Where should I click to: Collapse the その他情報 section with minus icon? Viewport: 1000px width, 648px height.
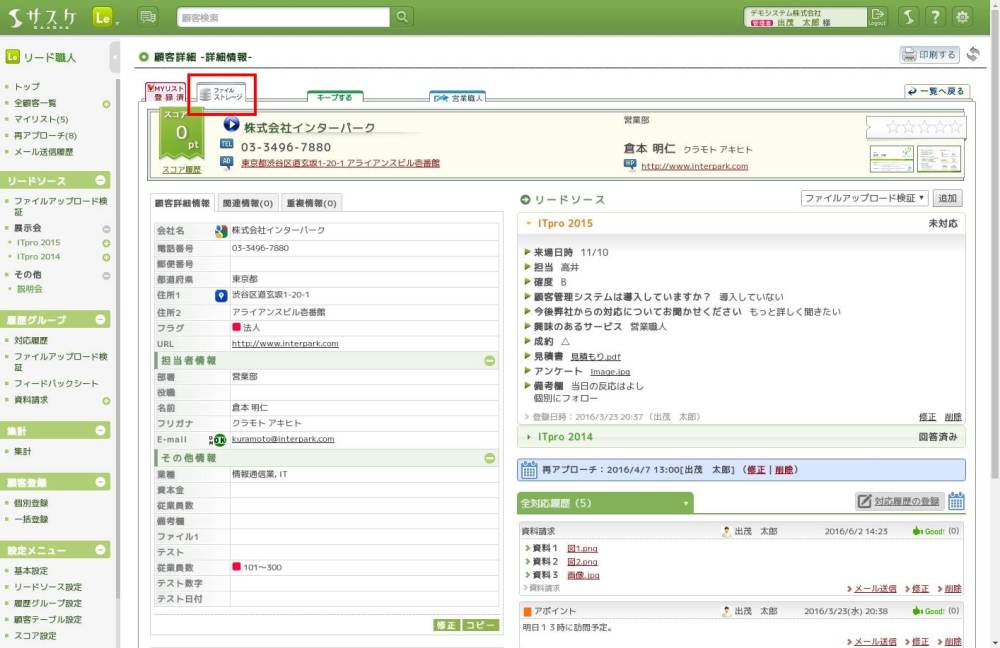point(489,458)
